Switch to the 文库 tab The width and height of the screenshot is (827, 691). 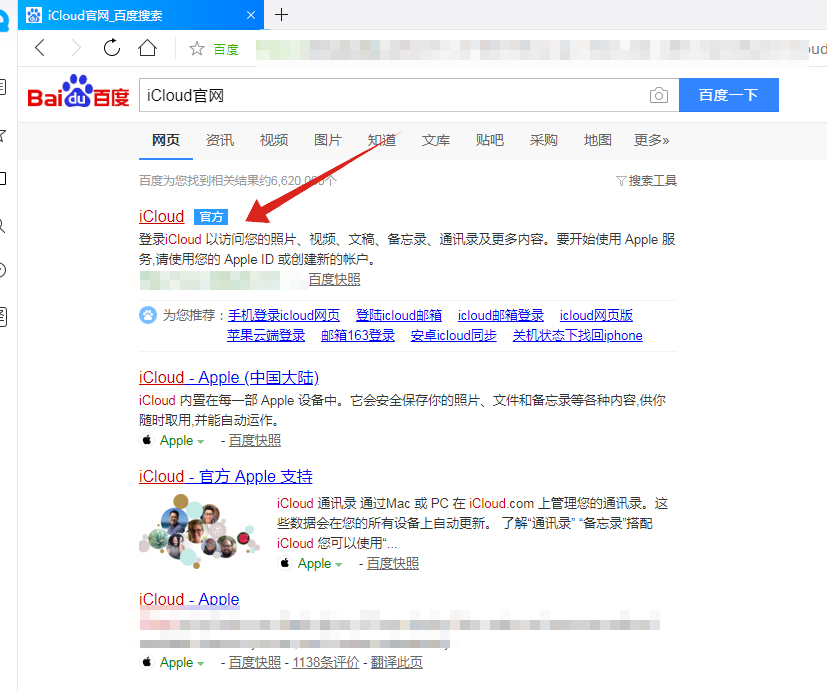pyautogui.click(x=436, y=140)
